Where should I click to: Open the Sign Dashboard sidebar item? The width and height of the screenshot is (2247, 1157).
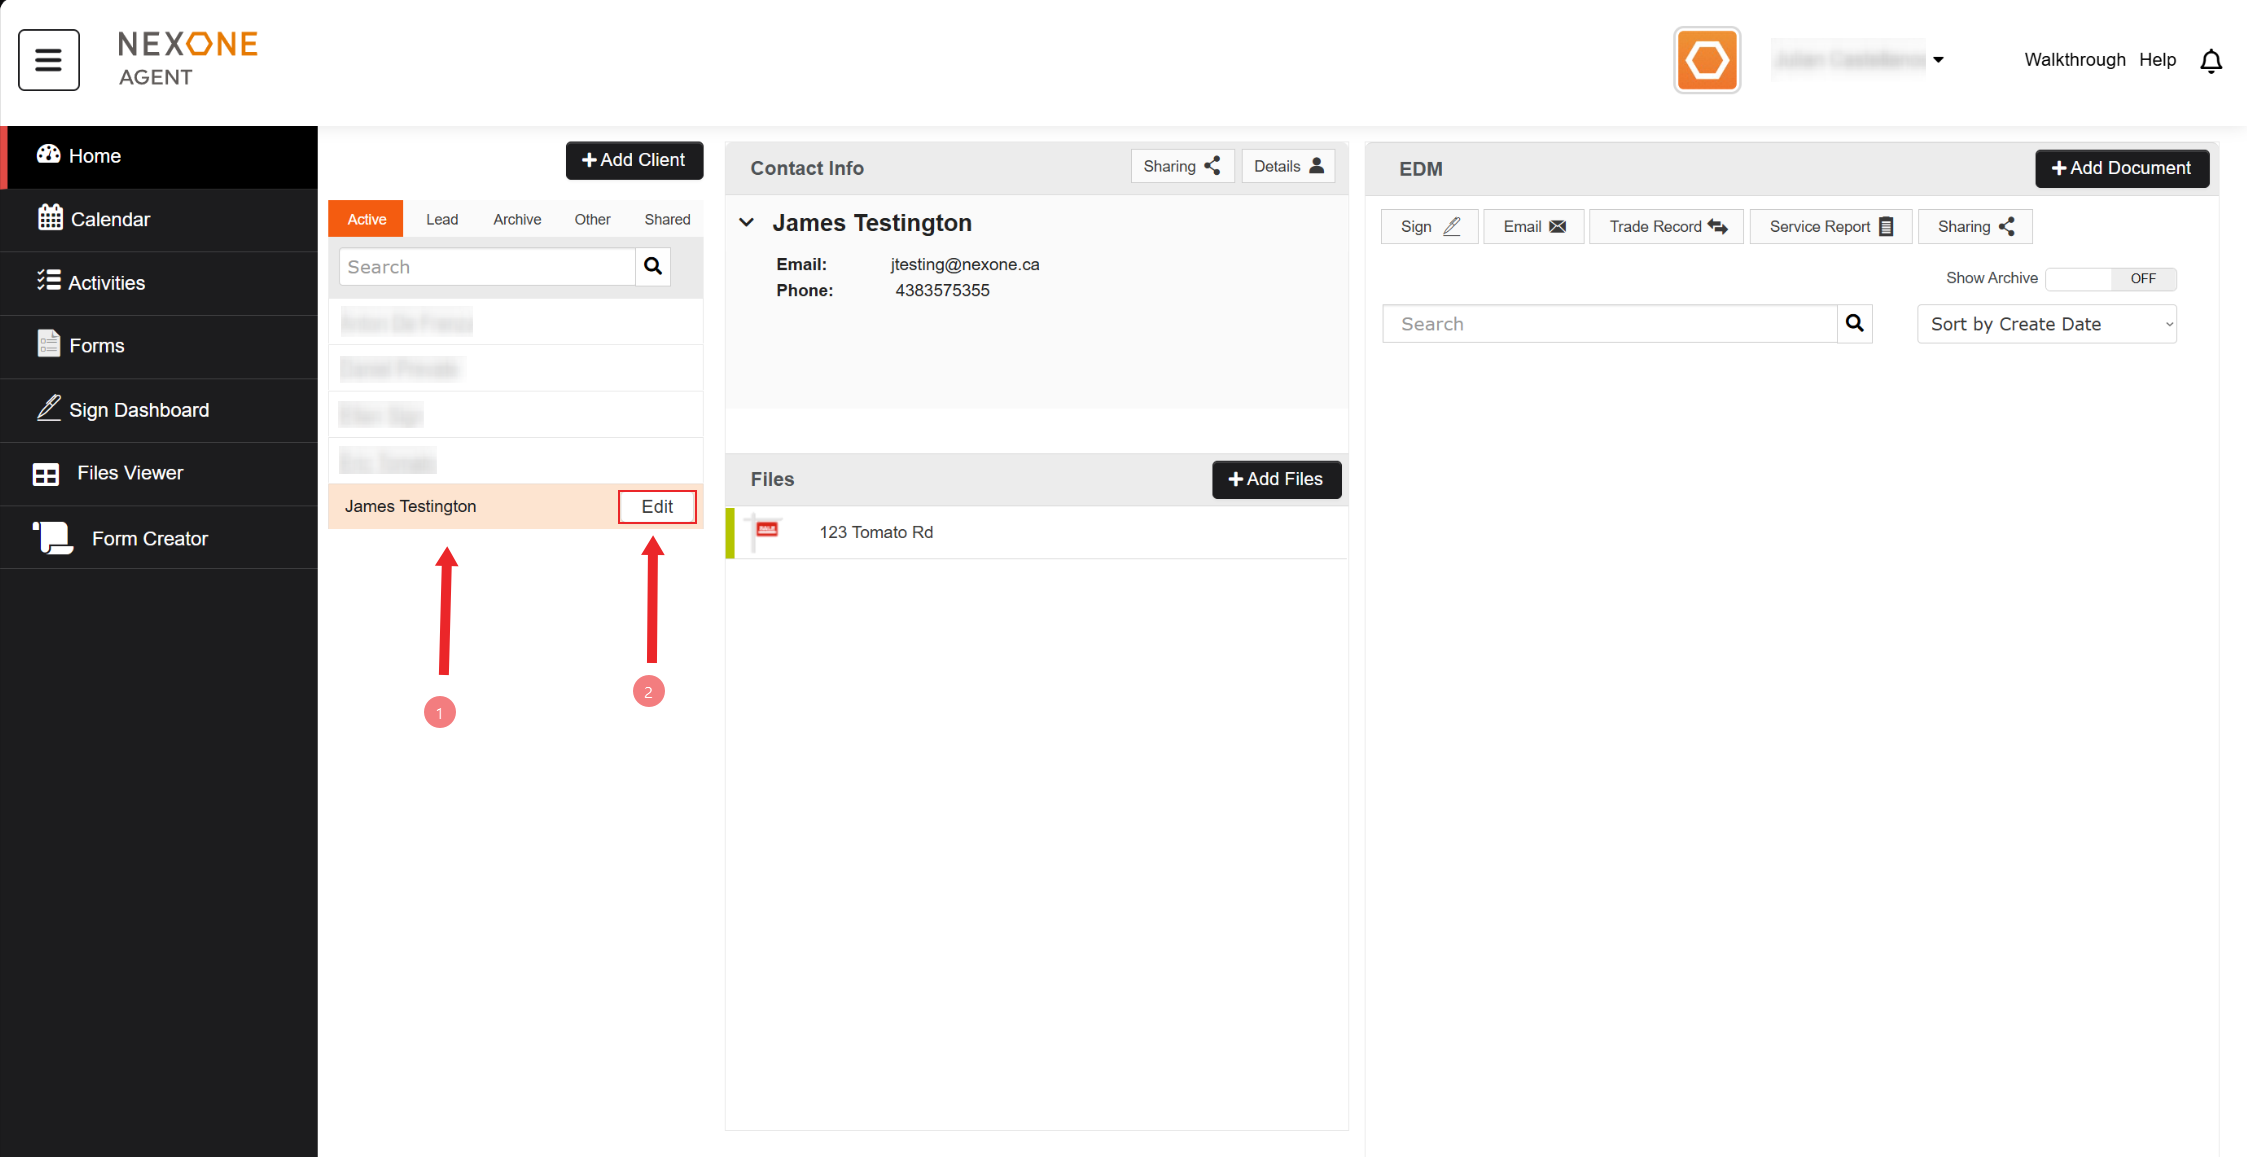(138, 410)
